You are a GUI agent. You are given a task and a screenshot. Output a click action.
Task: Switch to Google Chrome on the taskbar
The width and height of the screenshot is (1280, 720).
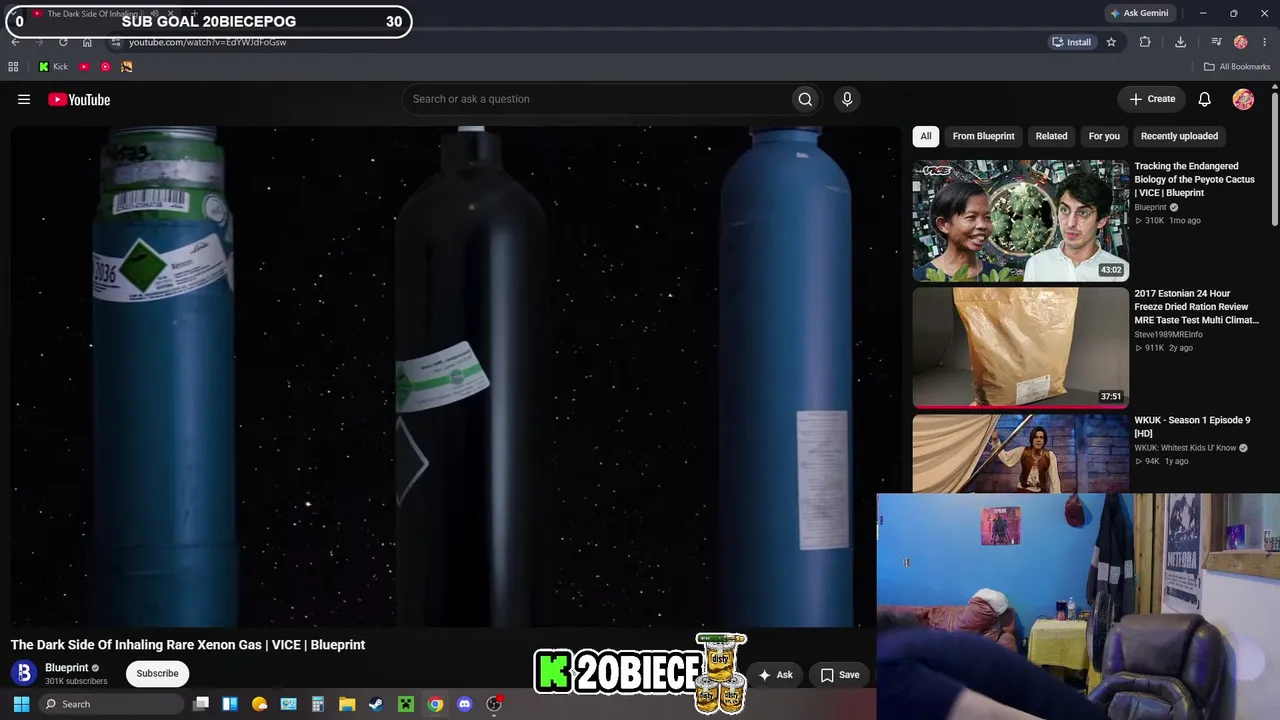click(435, 704)
